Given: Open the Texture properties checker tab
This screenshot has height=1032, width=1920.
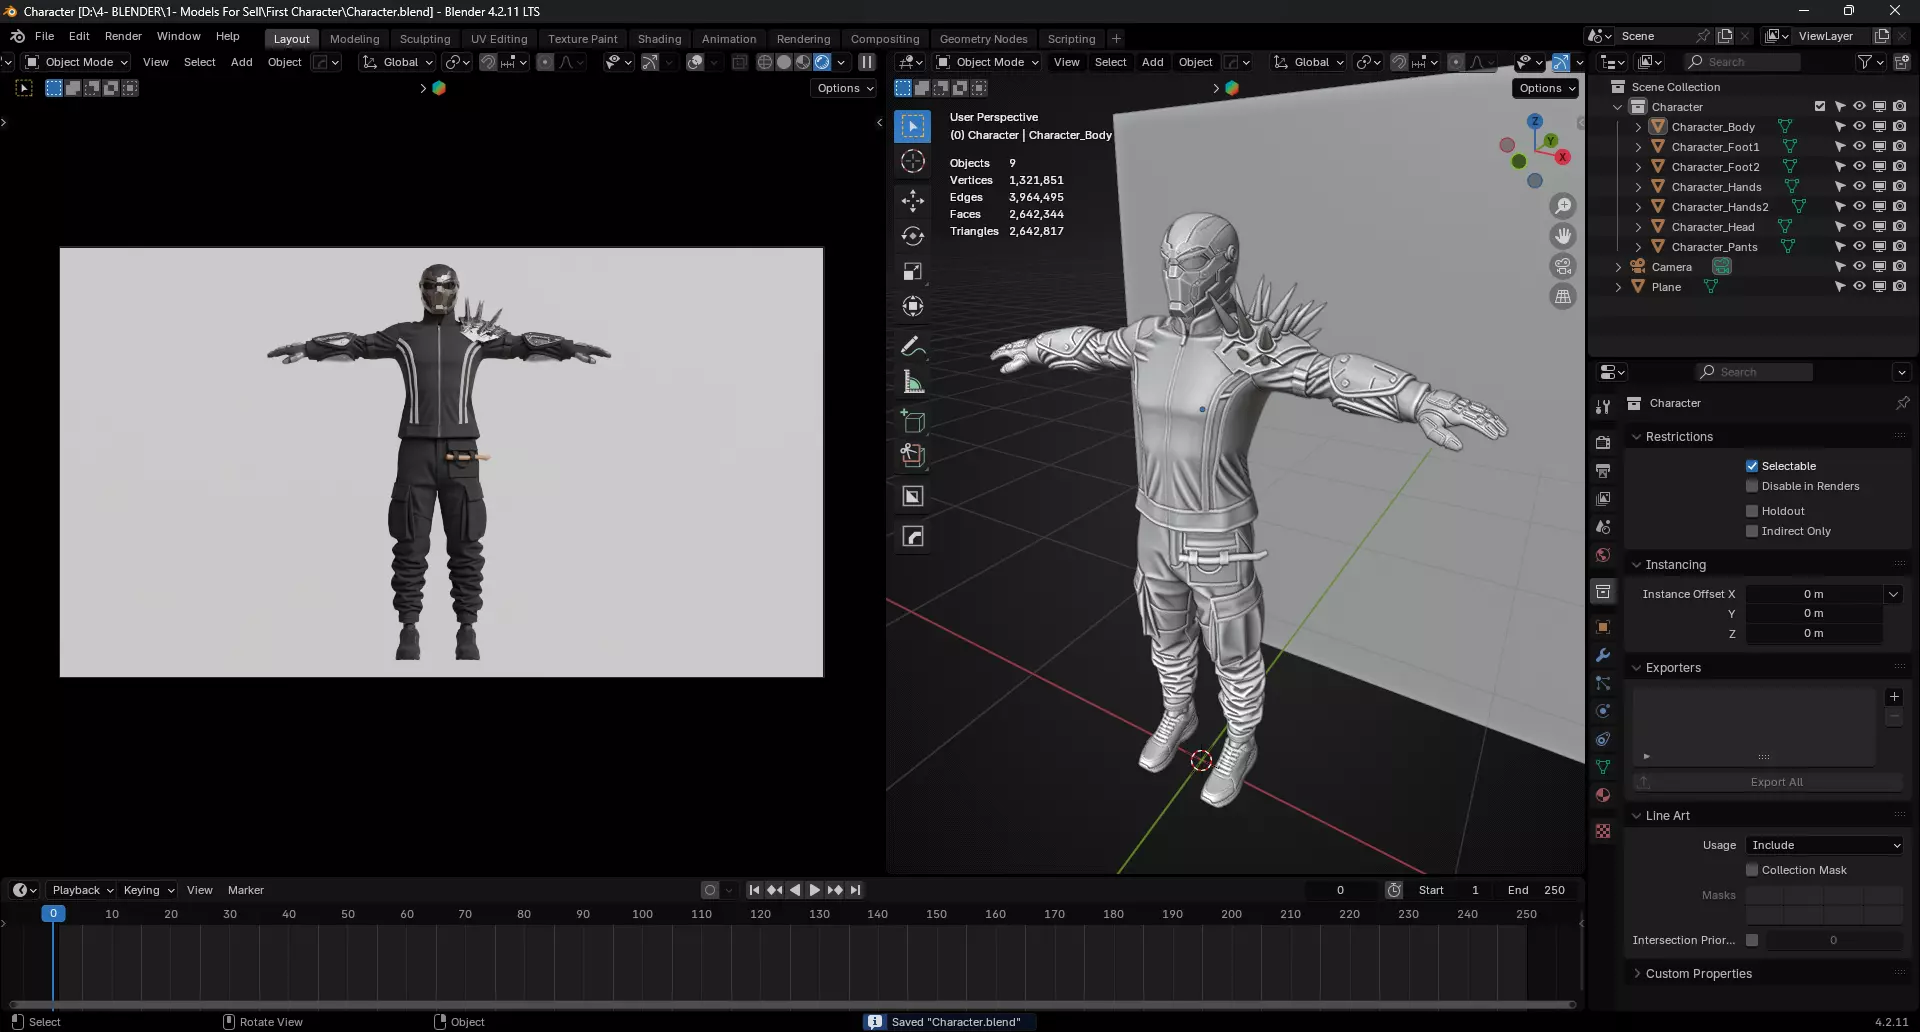Looking at the screenshot, I should pos(1603,831).
